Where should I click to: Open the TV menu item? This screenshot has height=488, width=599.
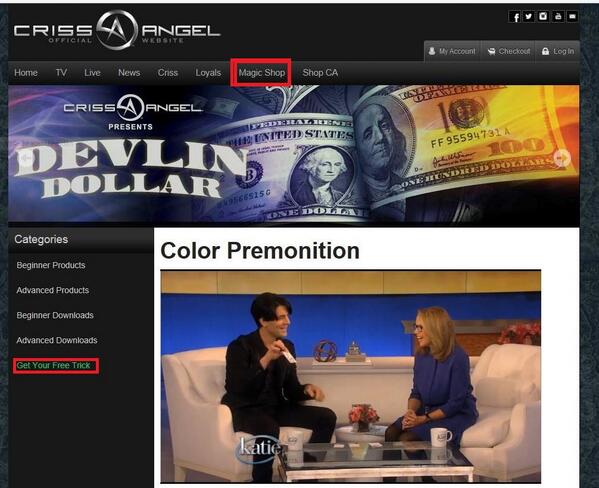pos(61,73)
